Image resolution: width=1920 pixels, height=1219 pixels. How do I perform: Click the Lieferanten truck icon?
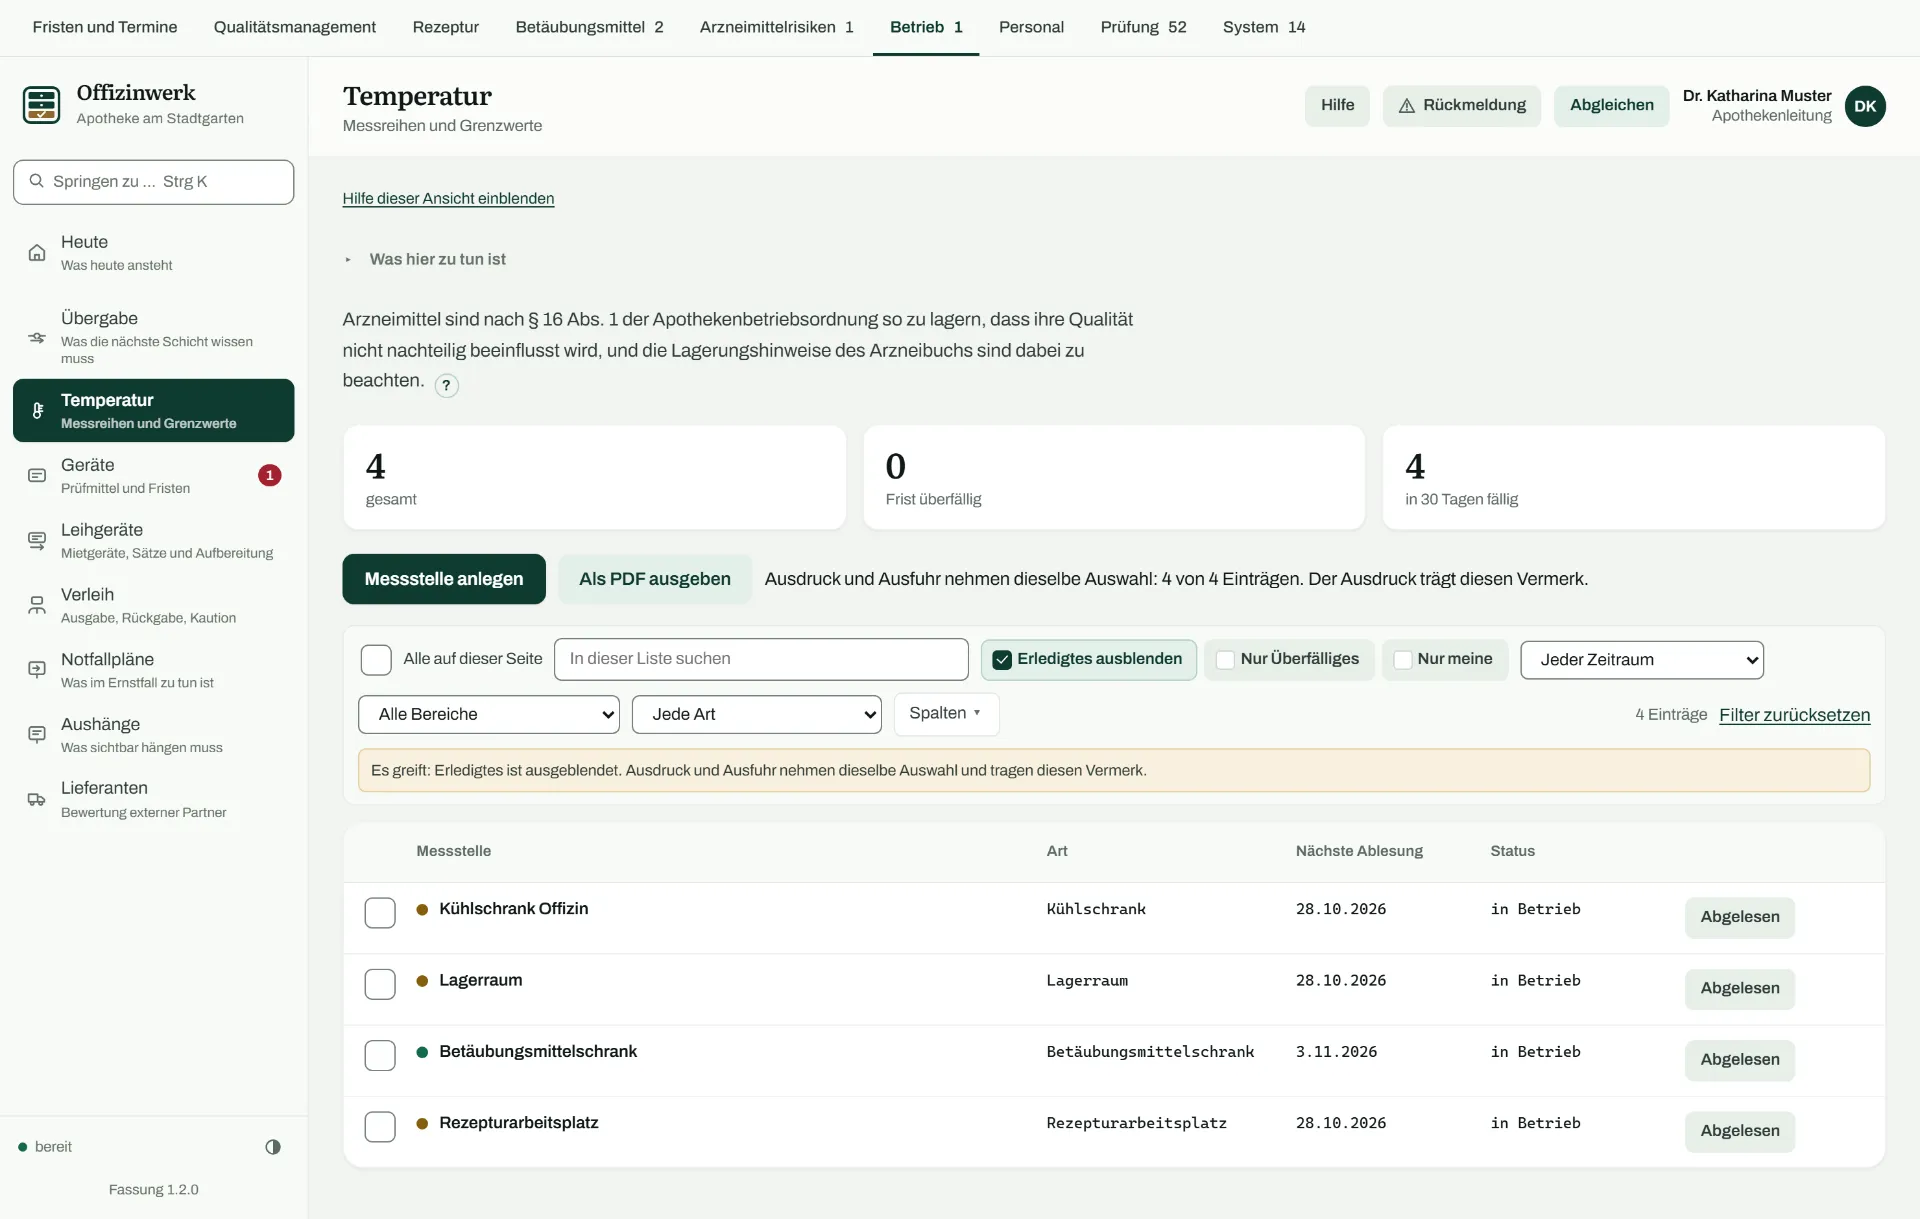tap(37, 799)
